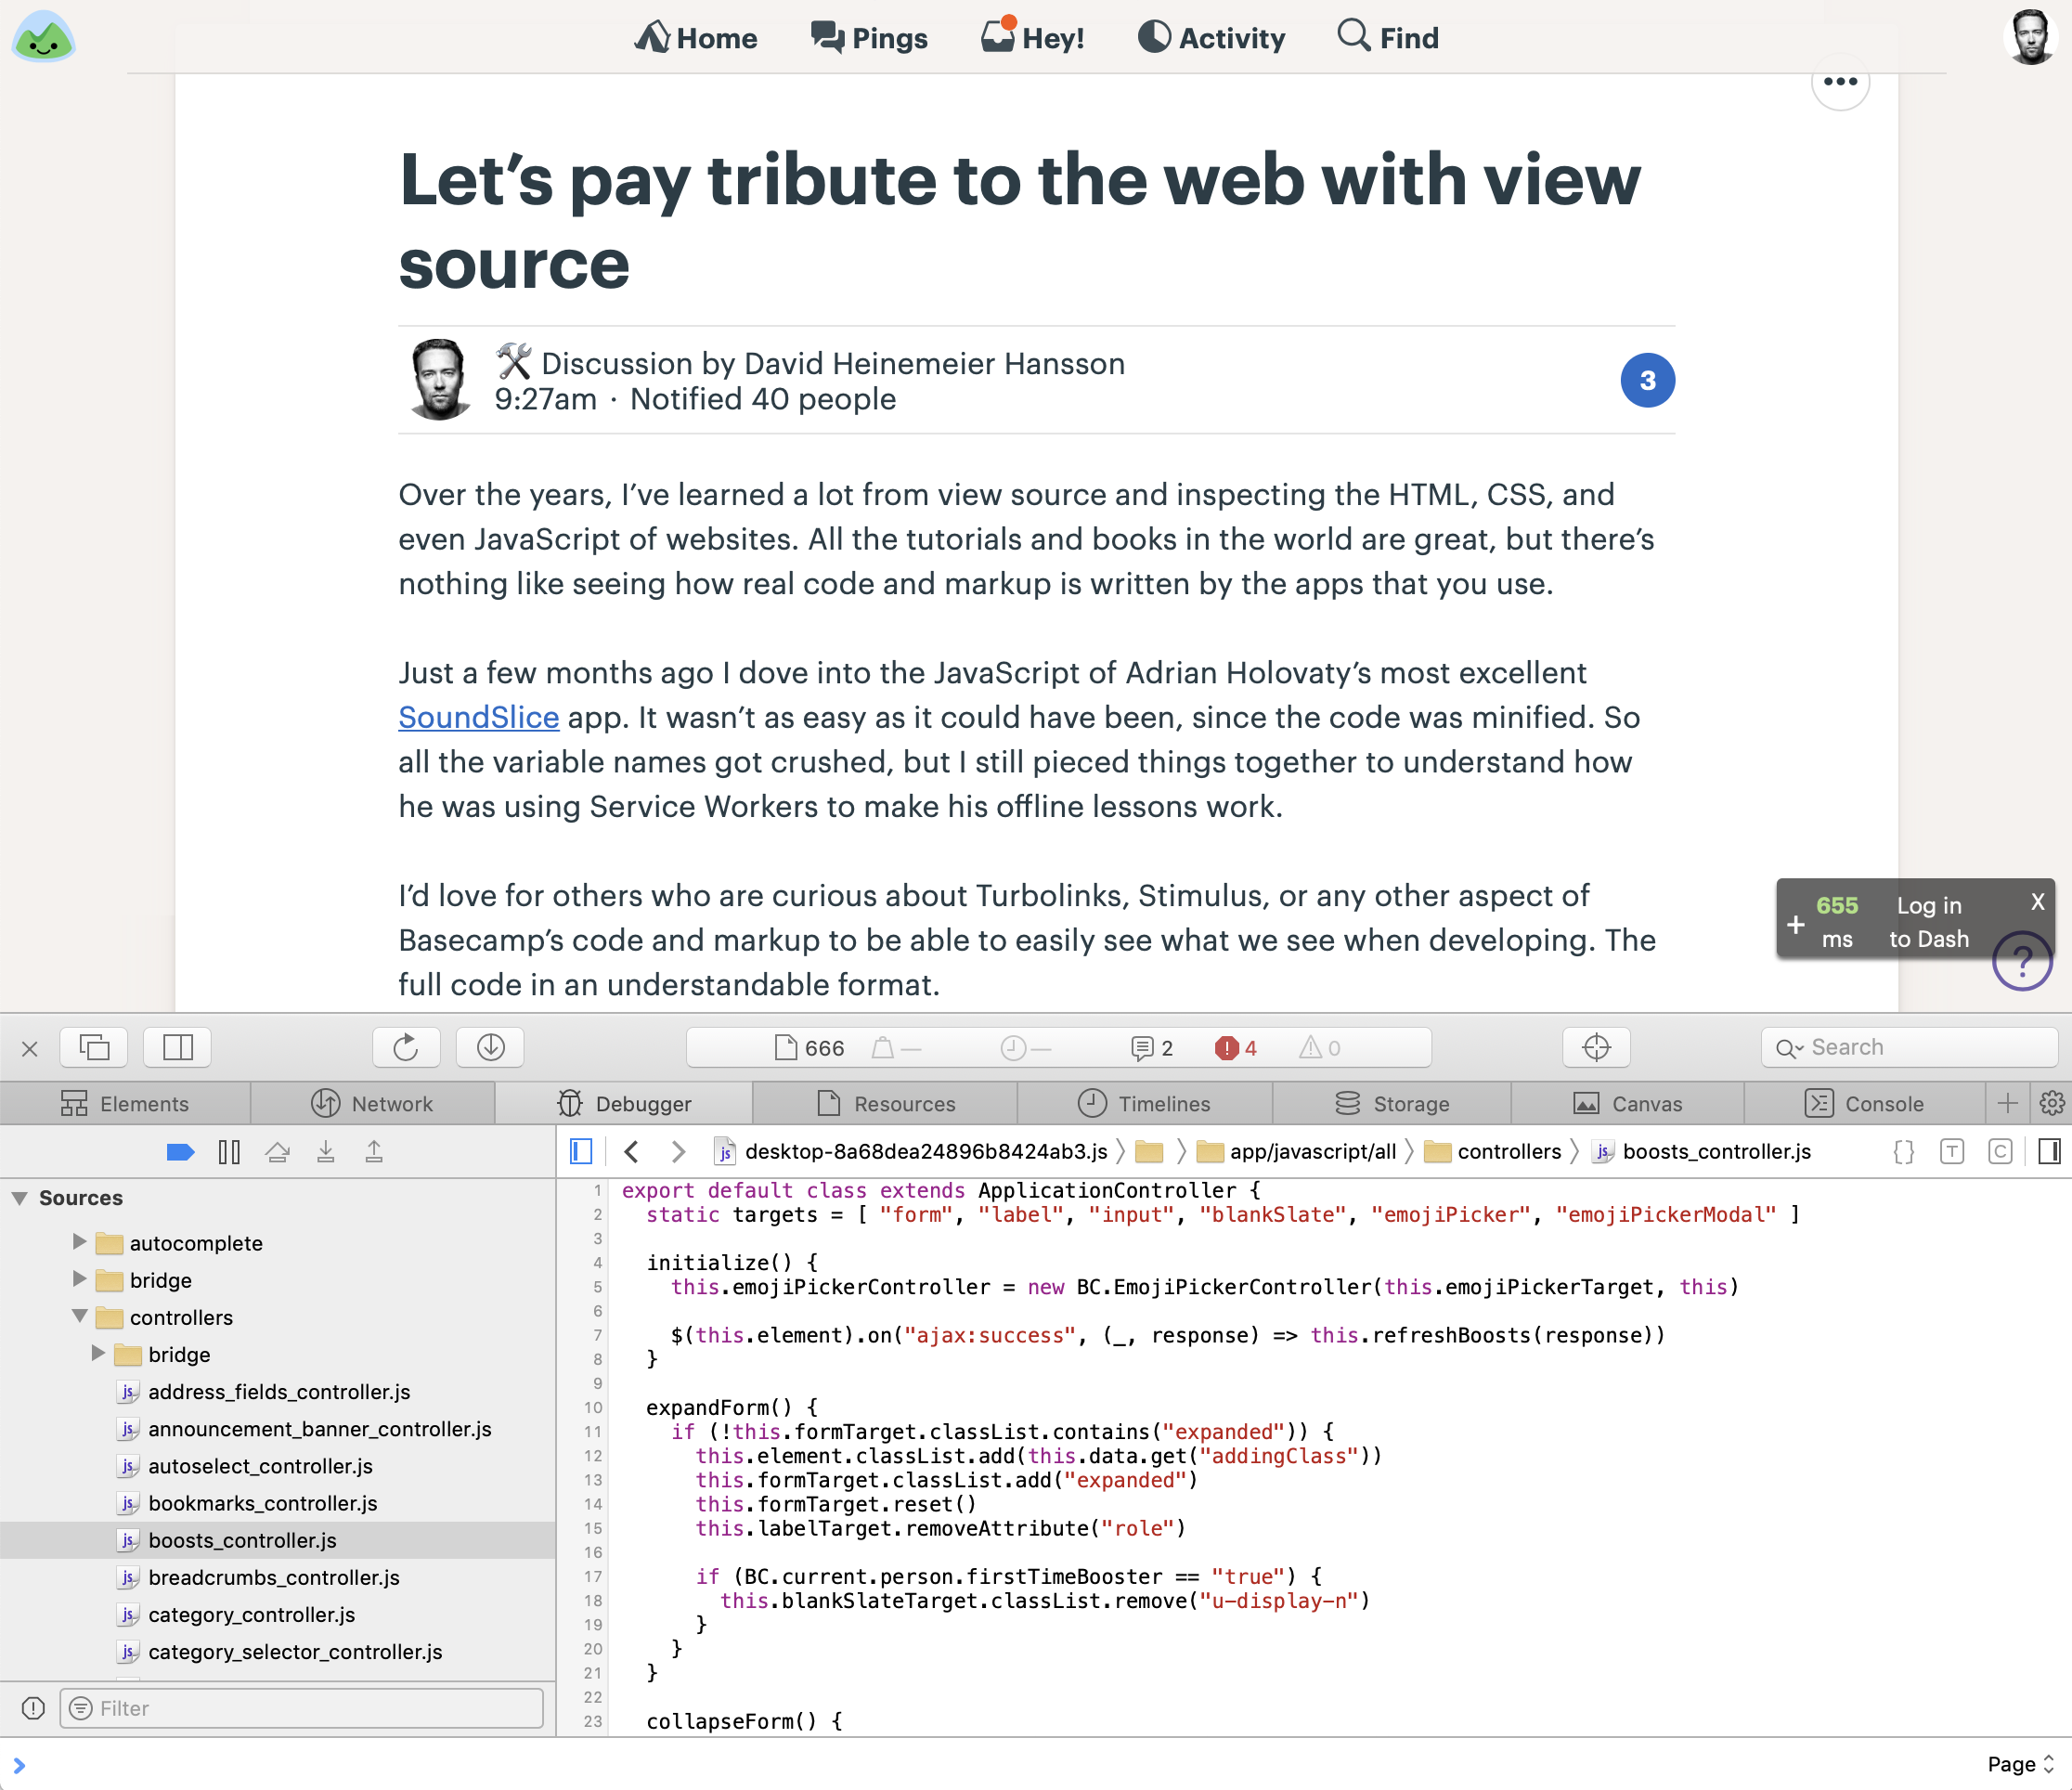Pretty print code with curly braces icon
This screenshot has height=1790, width=2072.
pyautogui.click(x=1904, y=1152)
